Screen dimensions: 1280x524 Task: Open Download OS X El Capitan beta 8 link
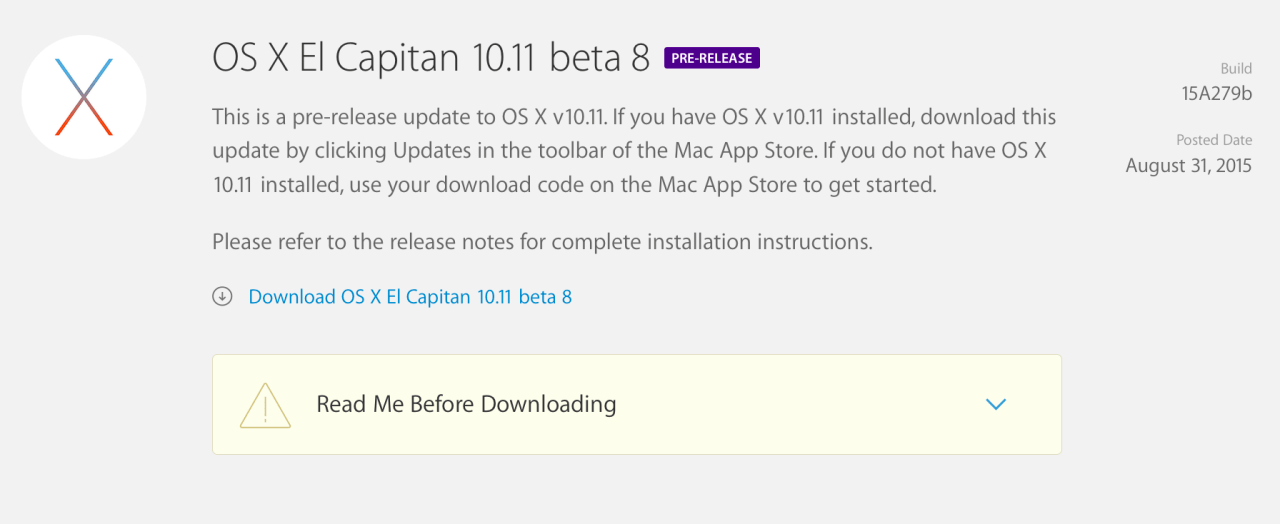point(410,297)
